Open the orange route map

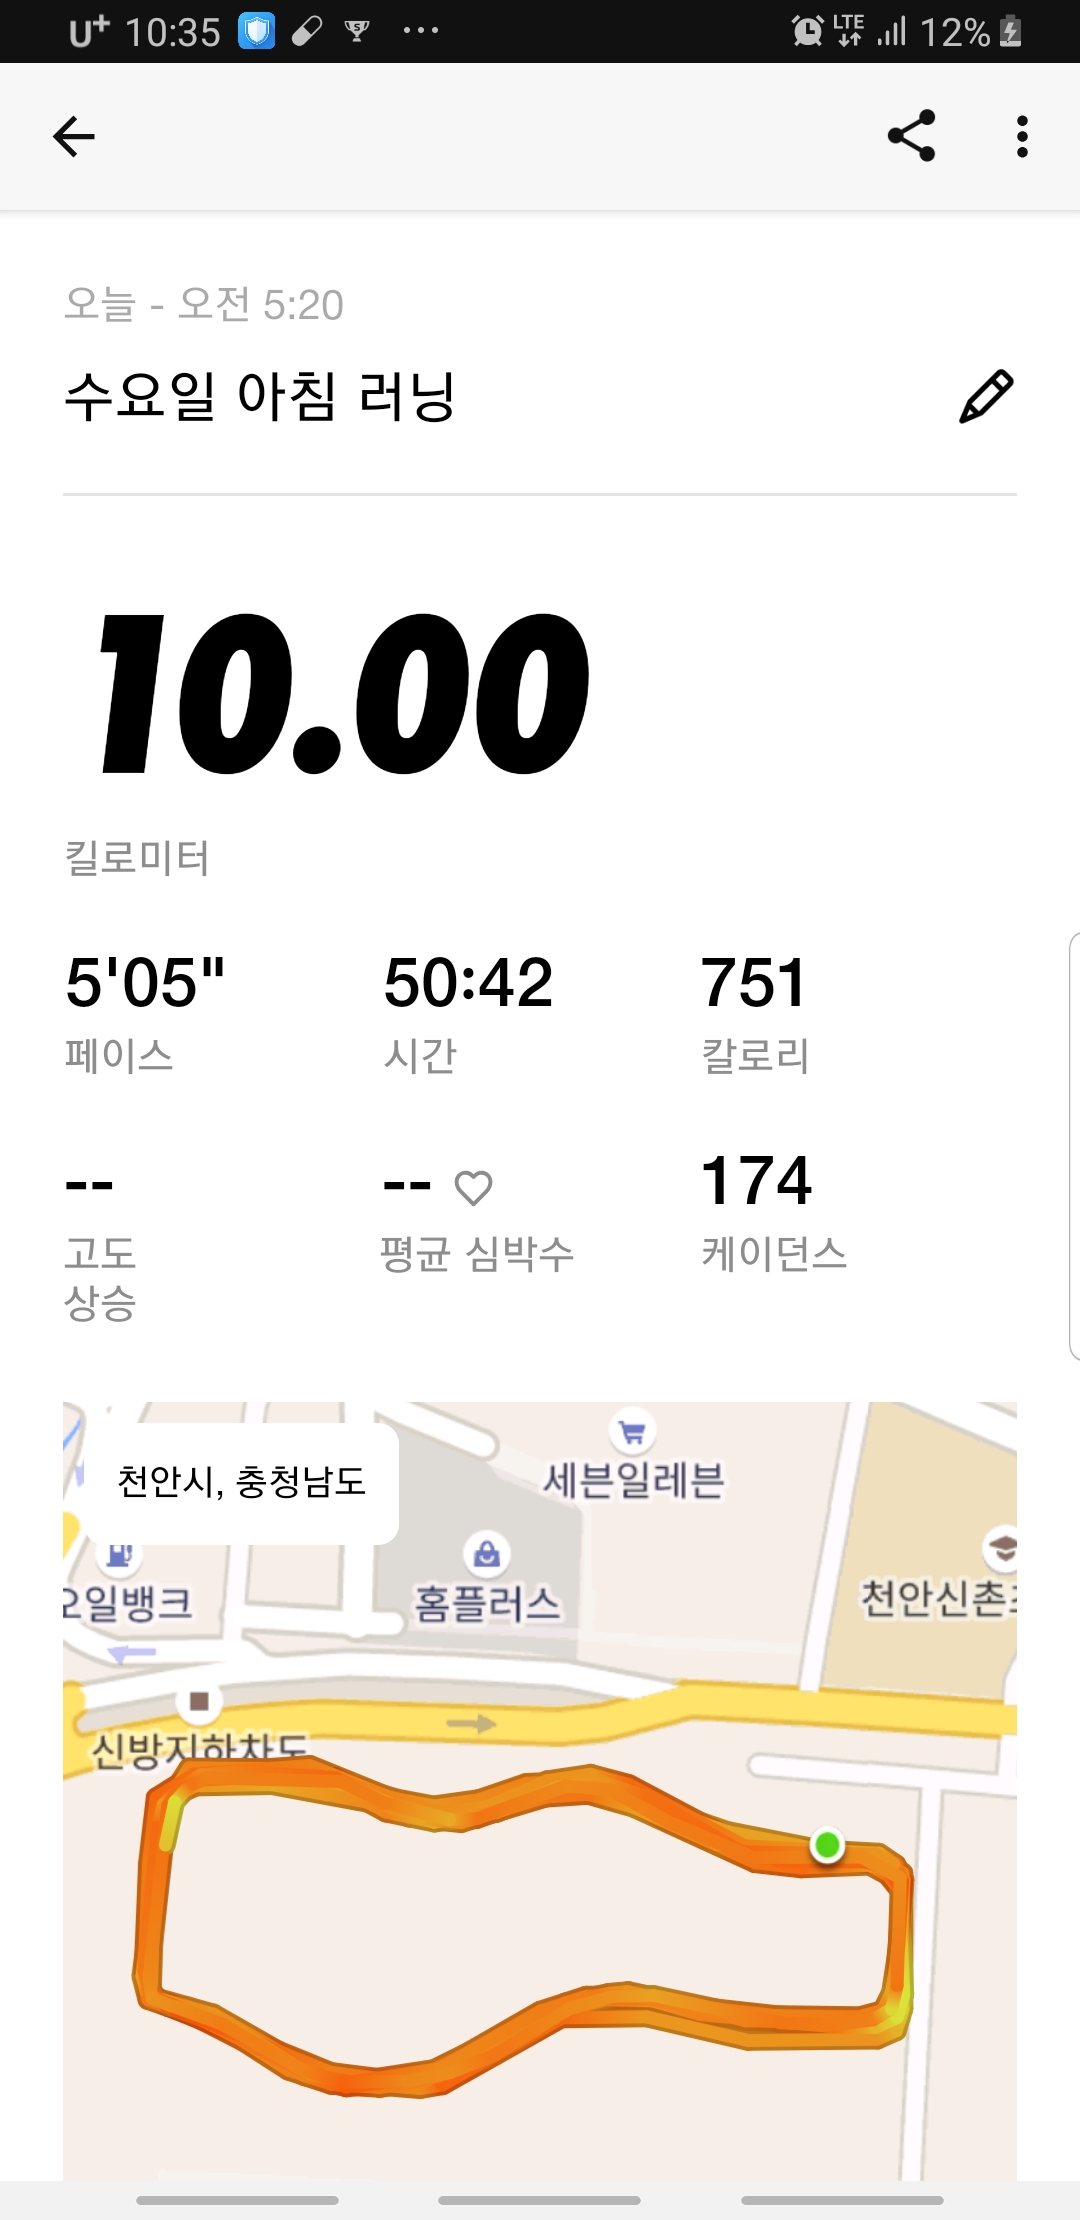point(540,1790)
